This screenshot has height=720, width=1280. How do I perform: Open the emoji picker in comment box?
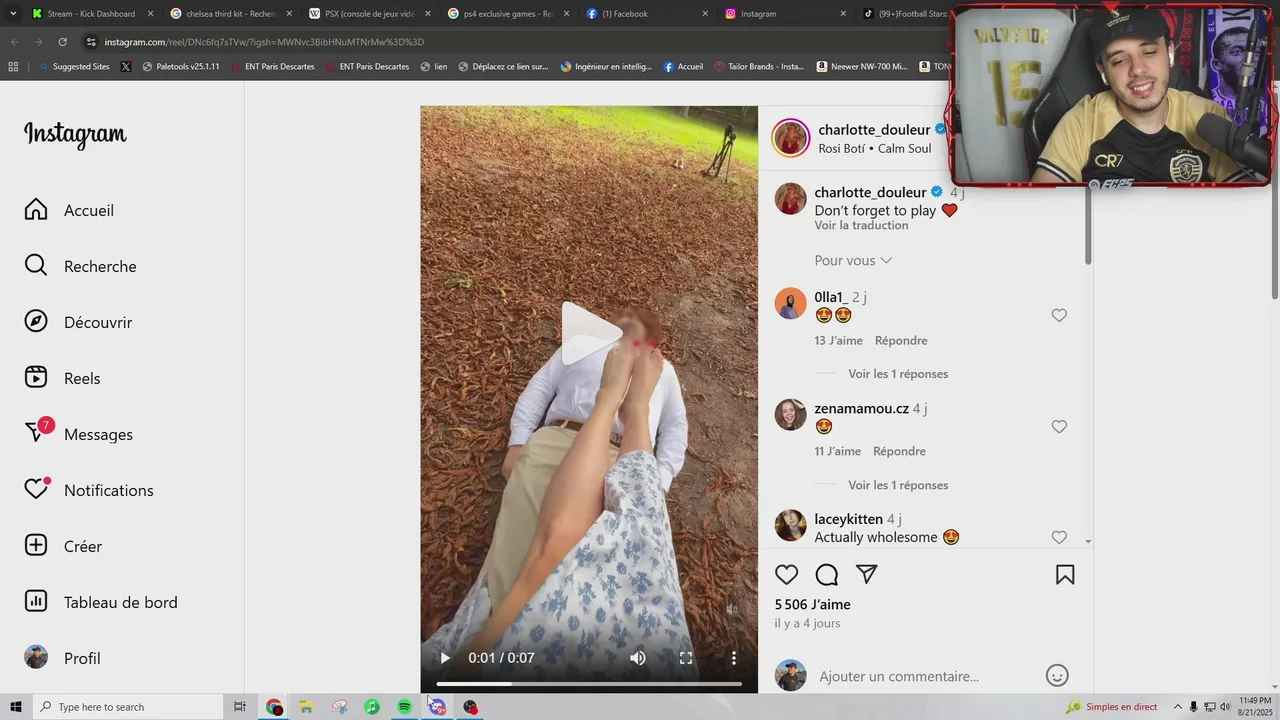coord(1057,676)
